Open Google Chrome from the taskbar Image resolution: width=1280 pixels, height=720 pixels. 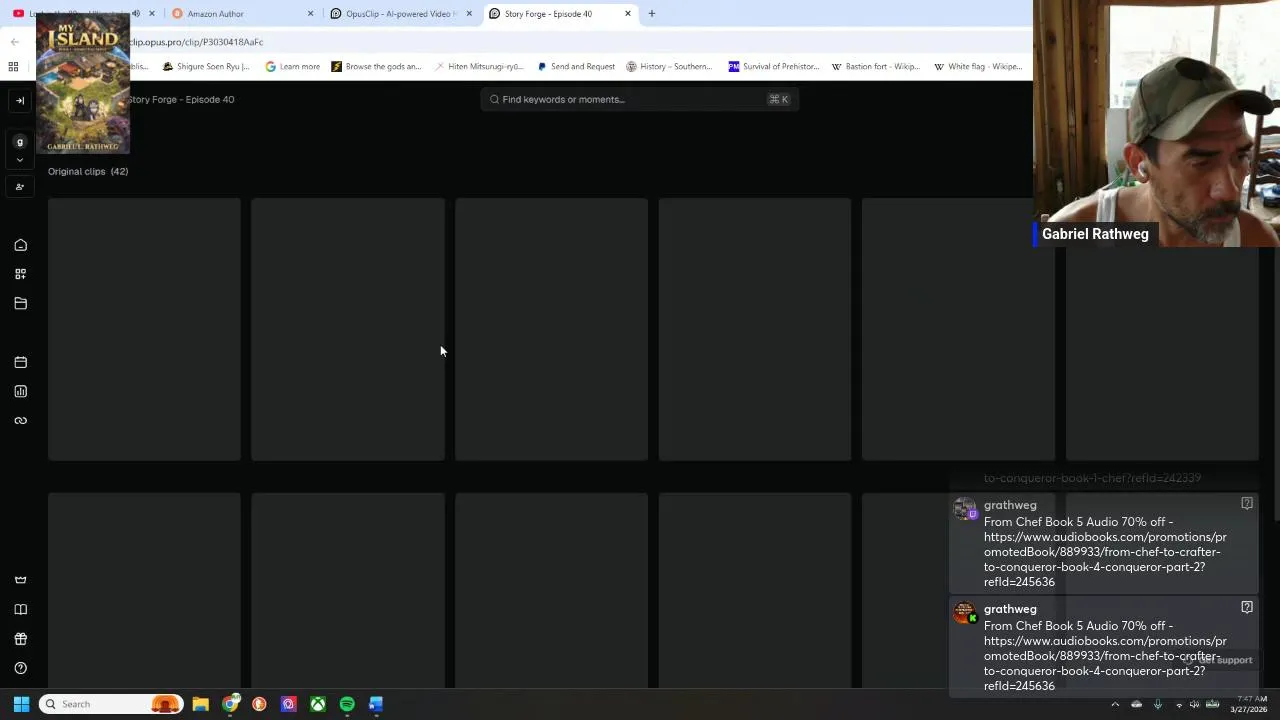pyautogui.click(x=231, y=704)
